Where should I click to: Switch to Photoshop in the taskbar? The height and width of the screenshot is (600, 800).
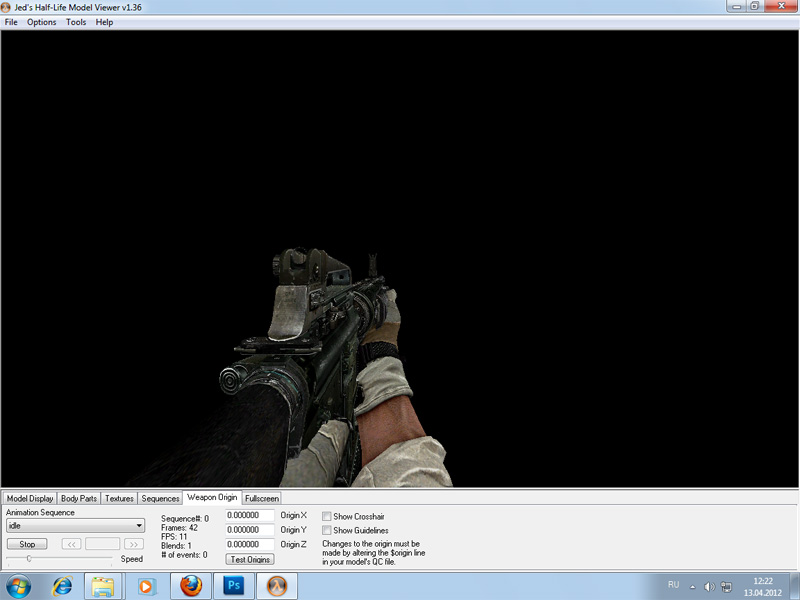235,585
